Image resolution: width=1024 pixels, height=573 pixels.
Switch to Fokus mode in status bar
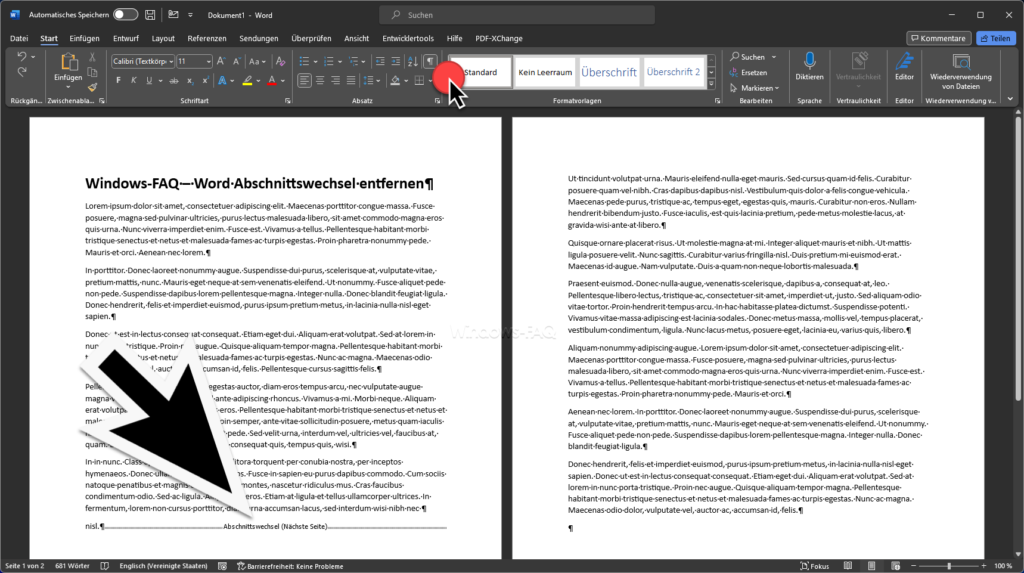click(x=814, y=566)
